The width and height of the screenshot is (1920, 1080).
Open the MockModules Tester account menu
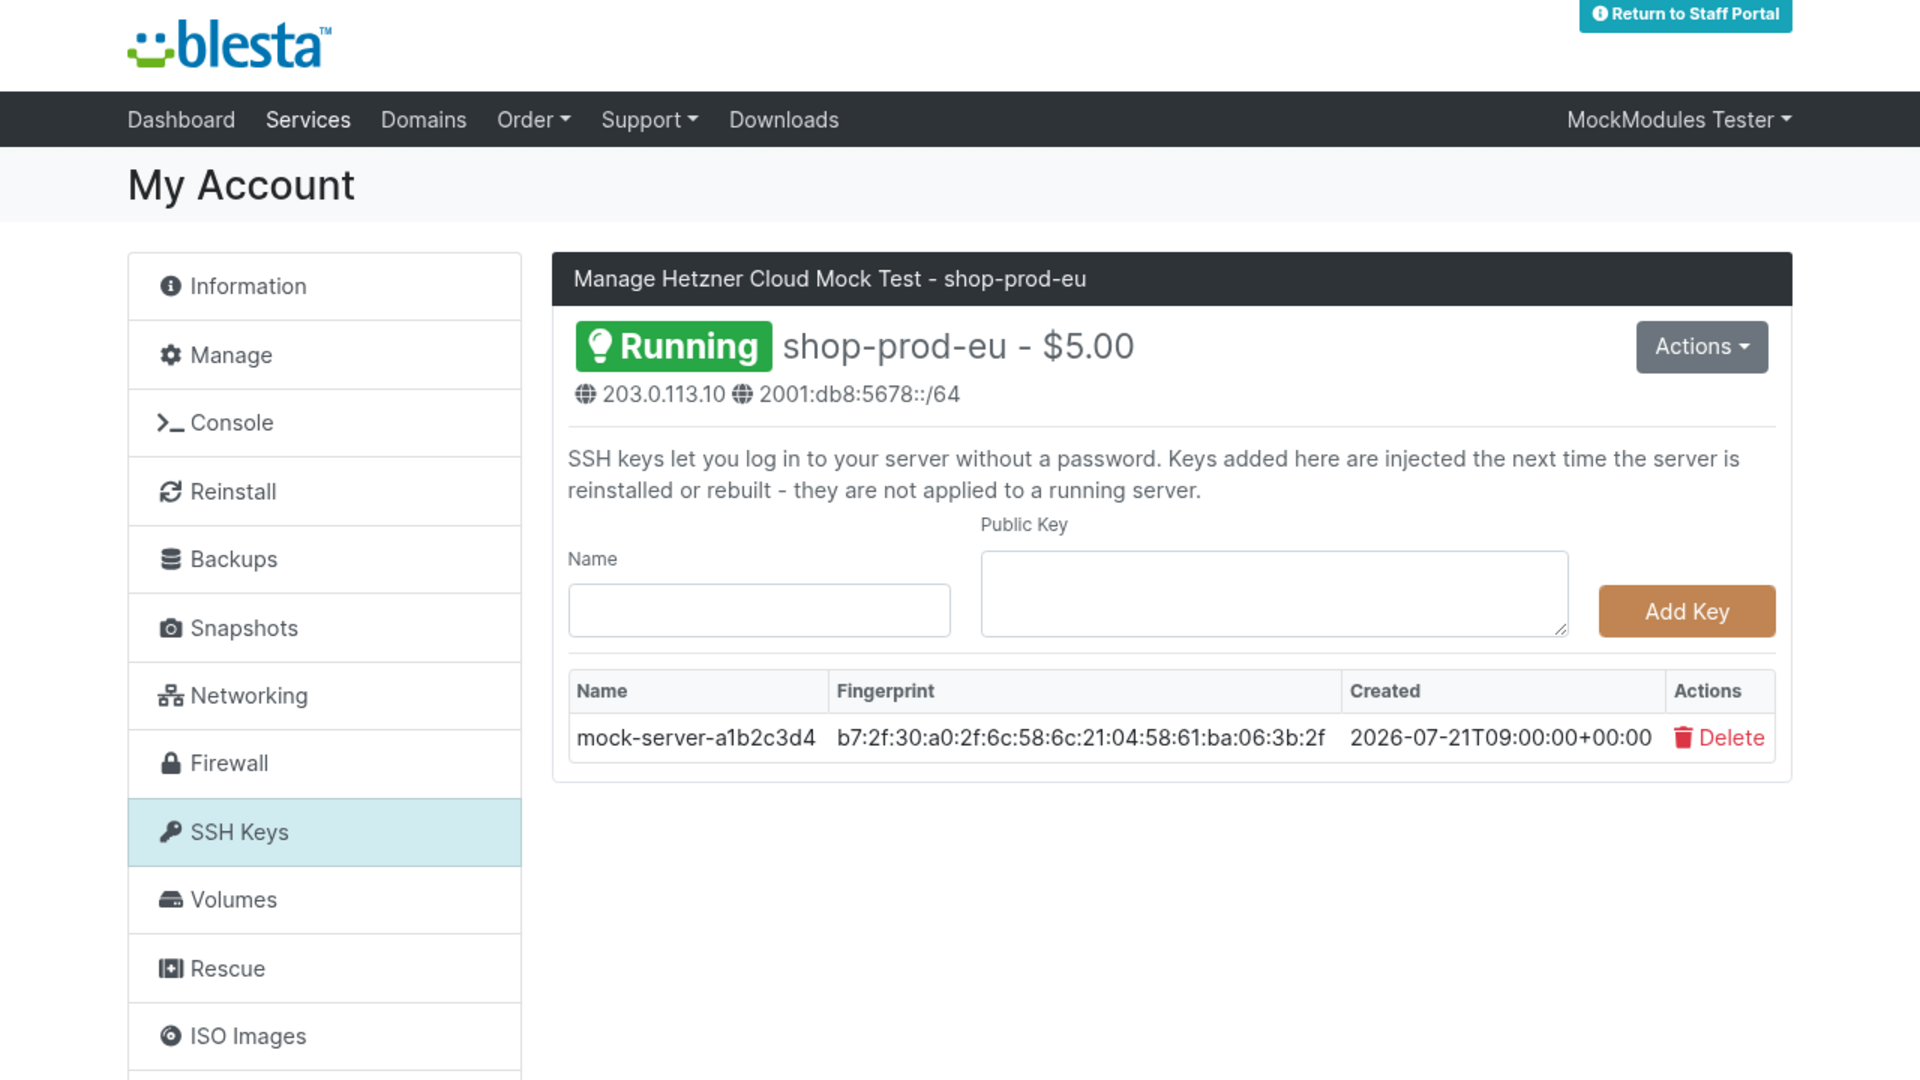(x=1679, y=120)
